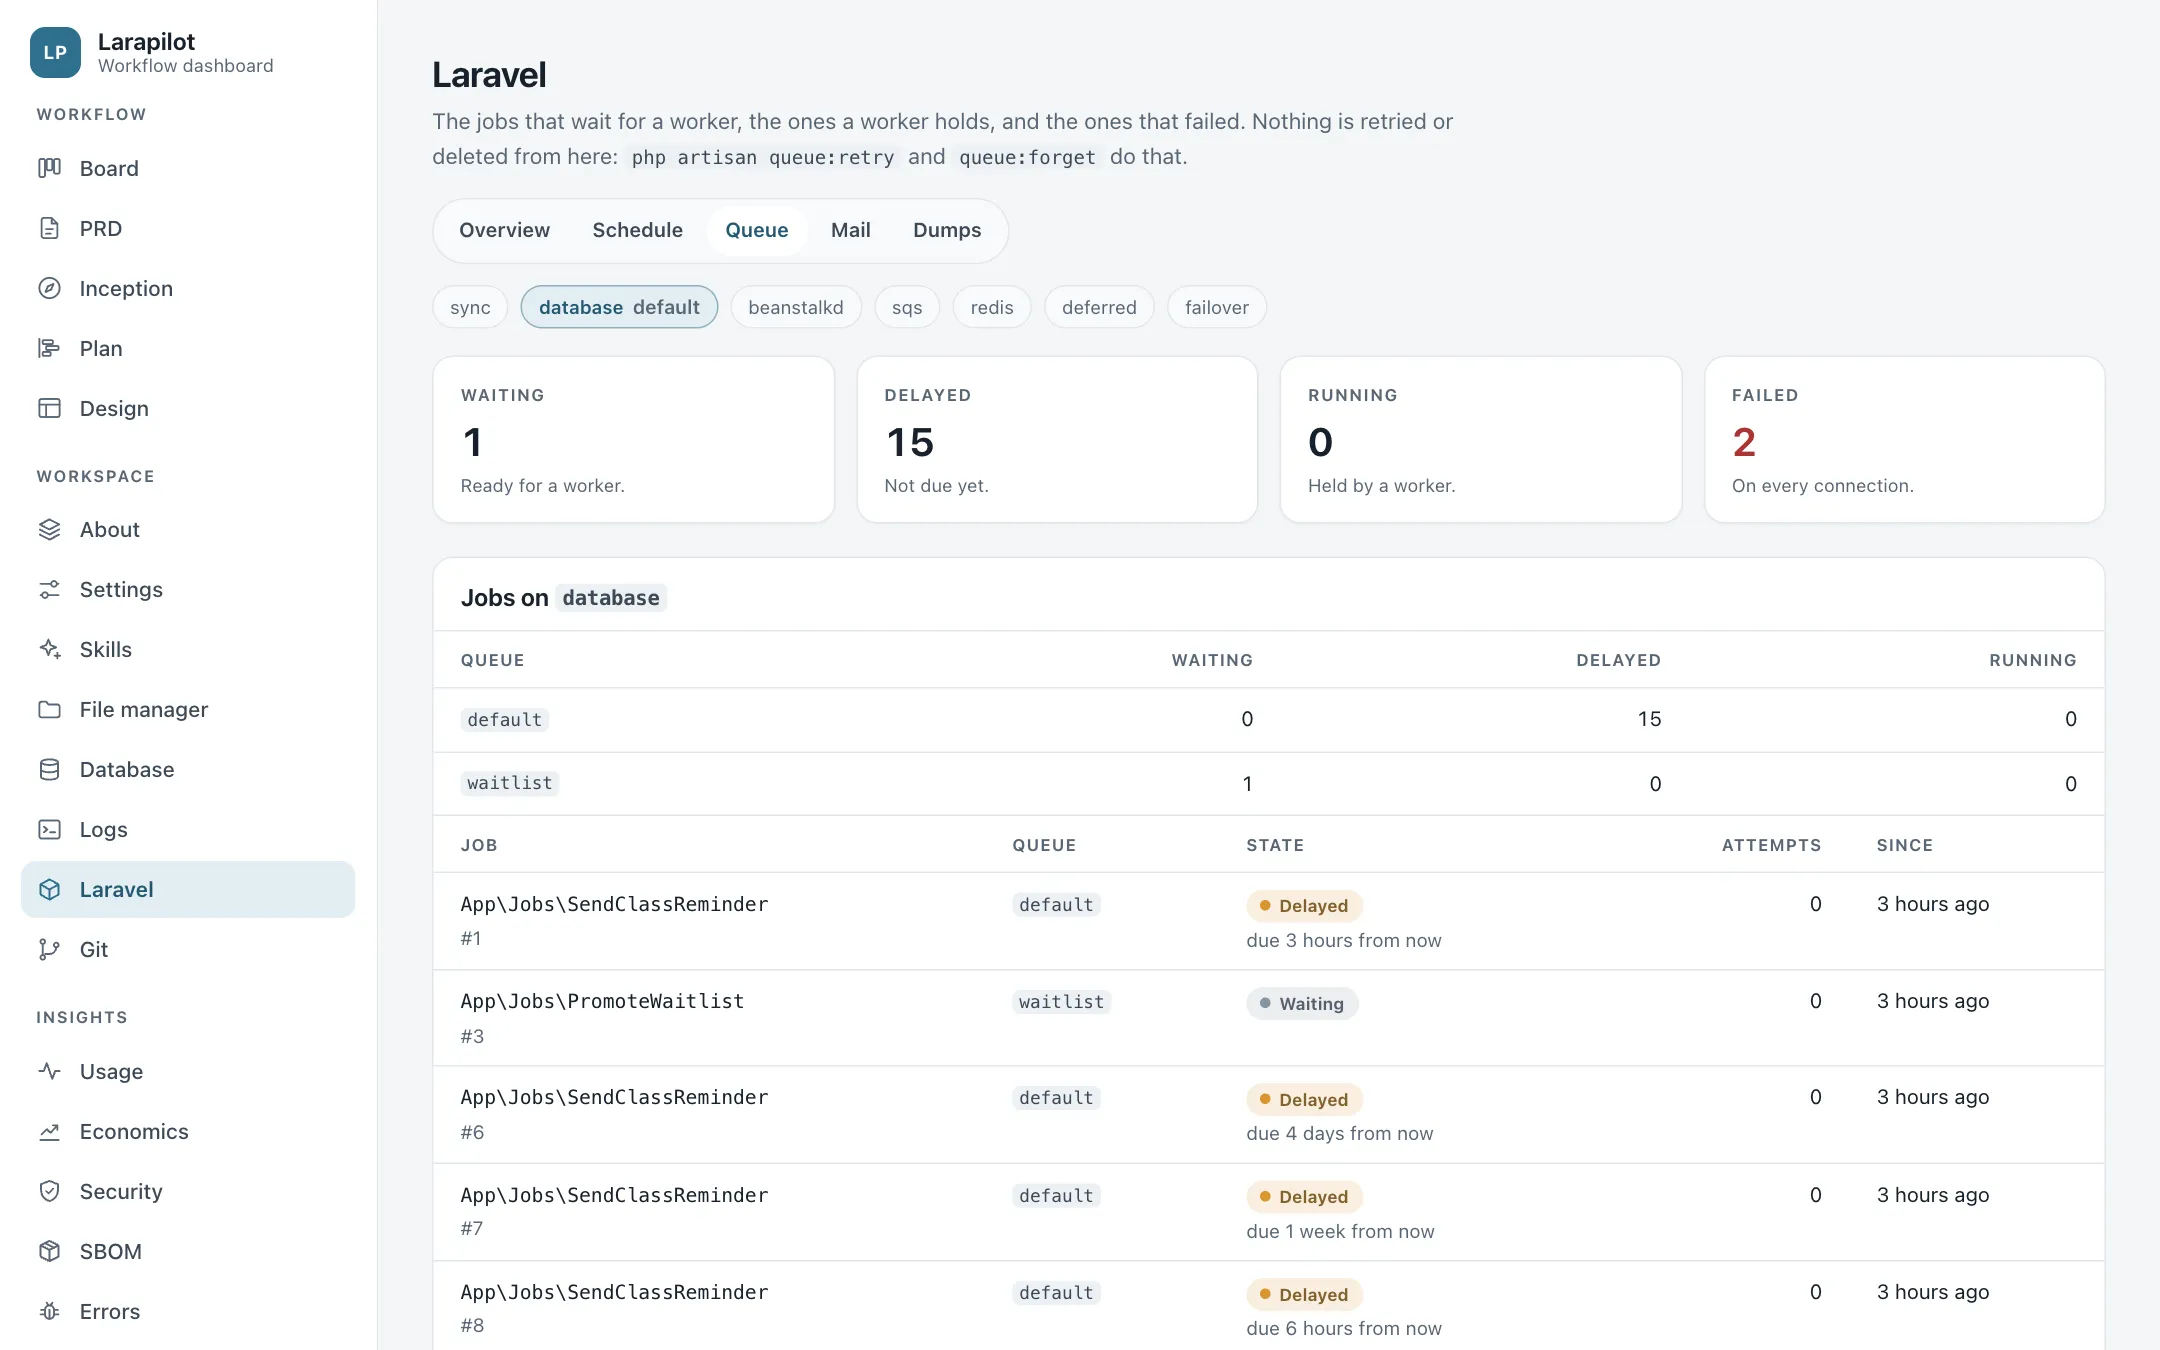Select the failover connection pill
This screenshot has height=1350, width=2160.
pyautogui.click(x=1217, y=307)
